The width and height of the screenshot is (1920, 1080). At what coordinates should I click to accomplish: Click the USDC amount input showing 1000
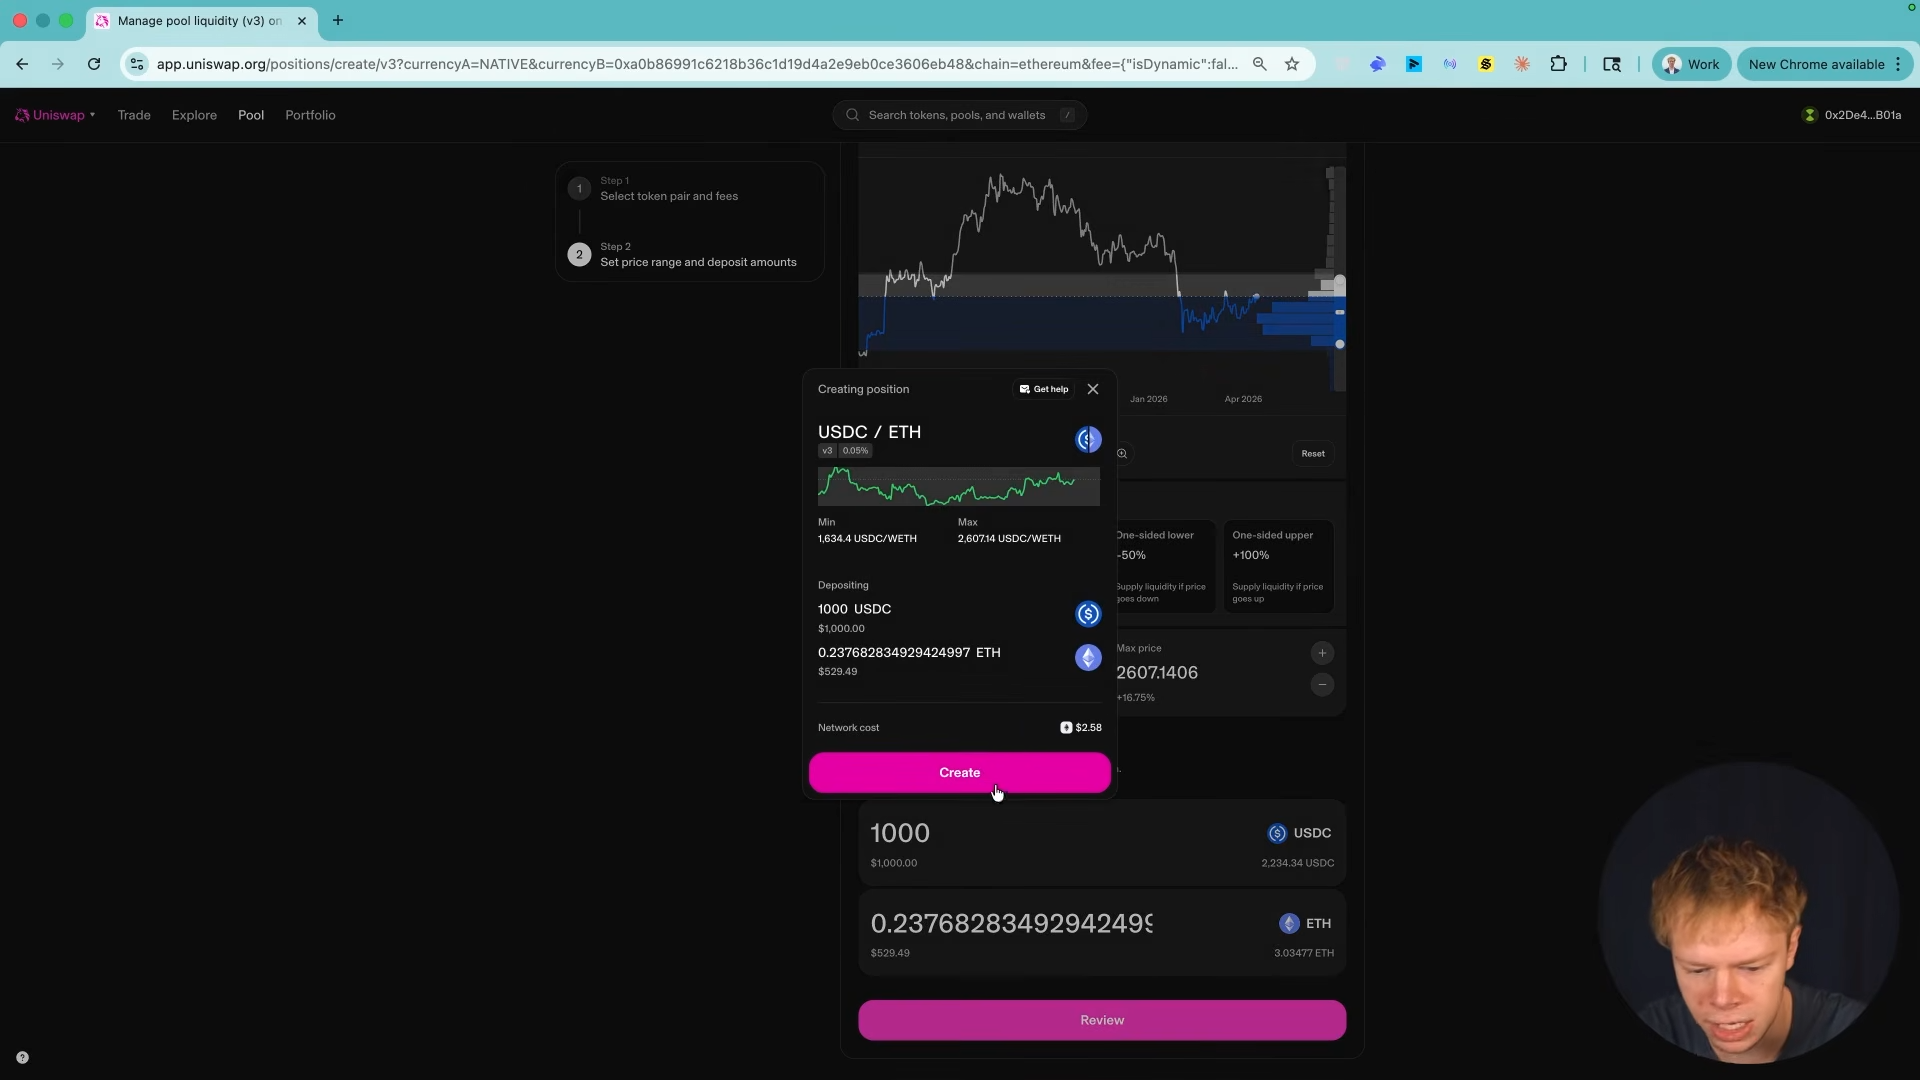coord(900,833)
